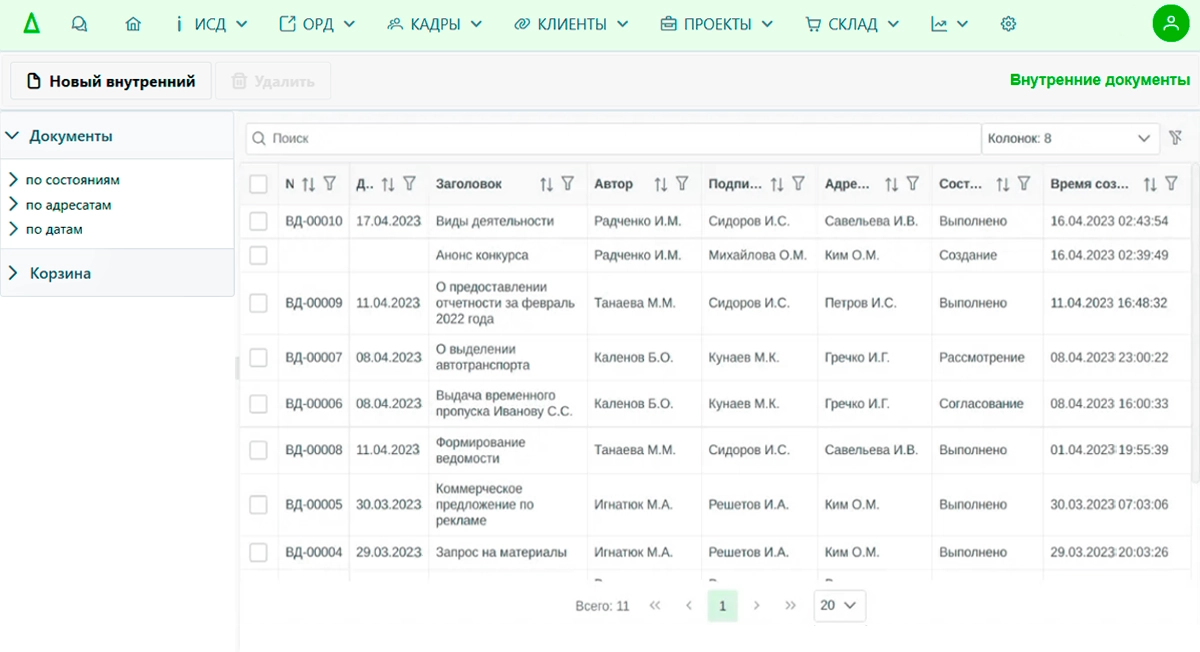Check the row ВД-00008 checkbox

pyautogui.click(x=259, y=451)
